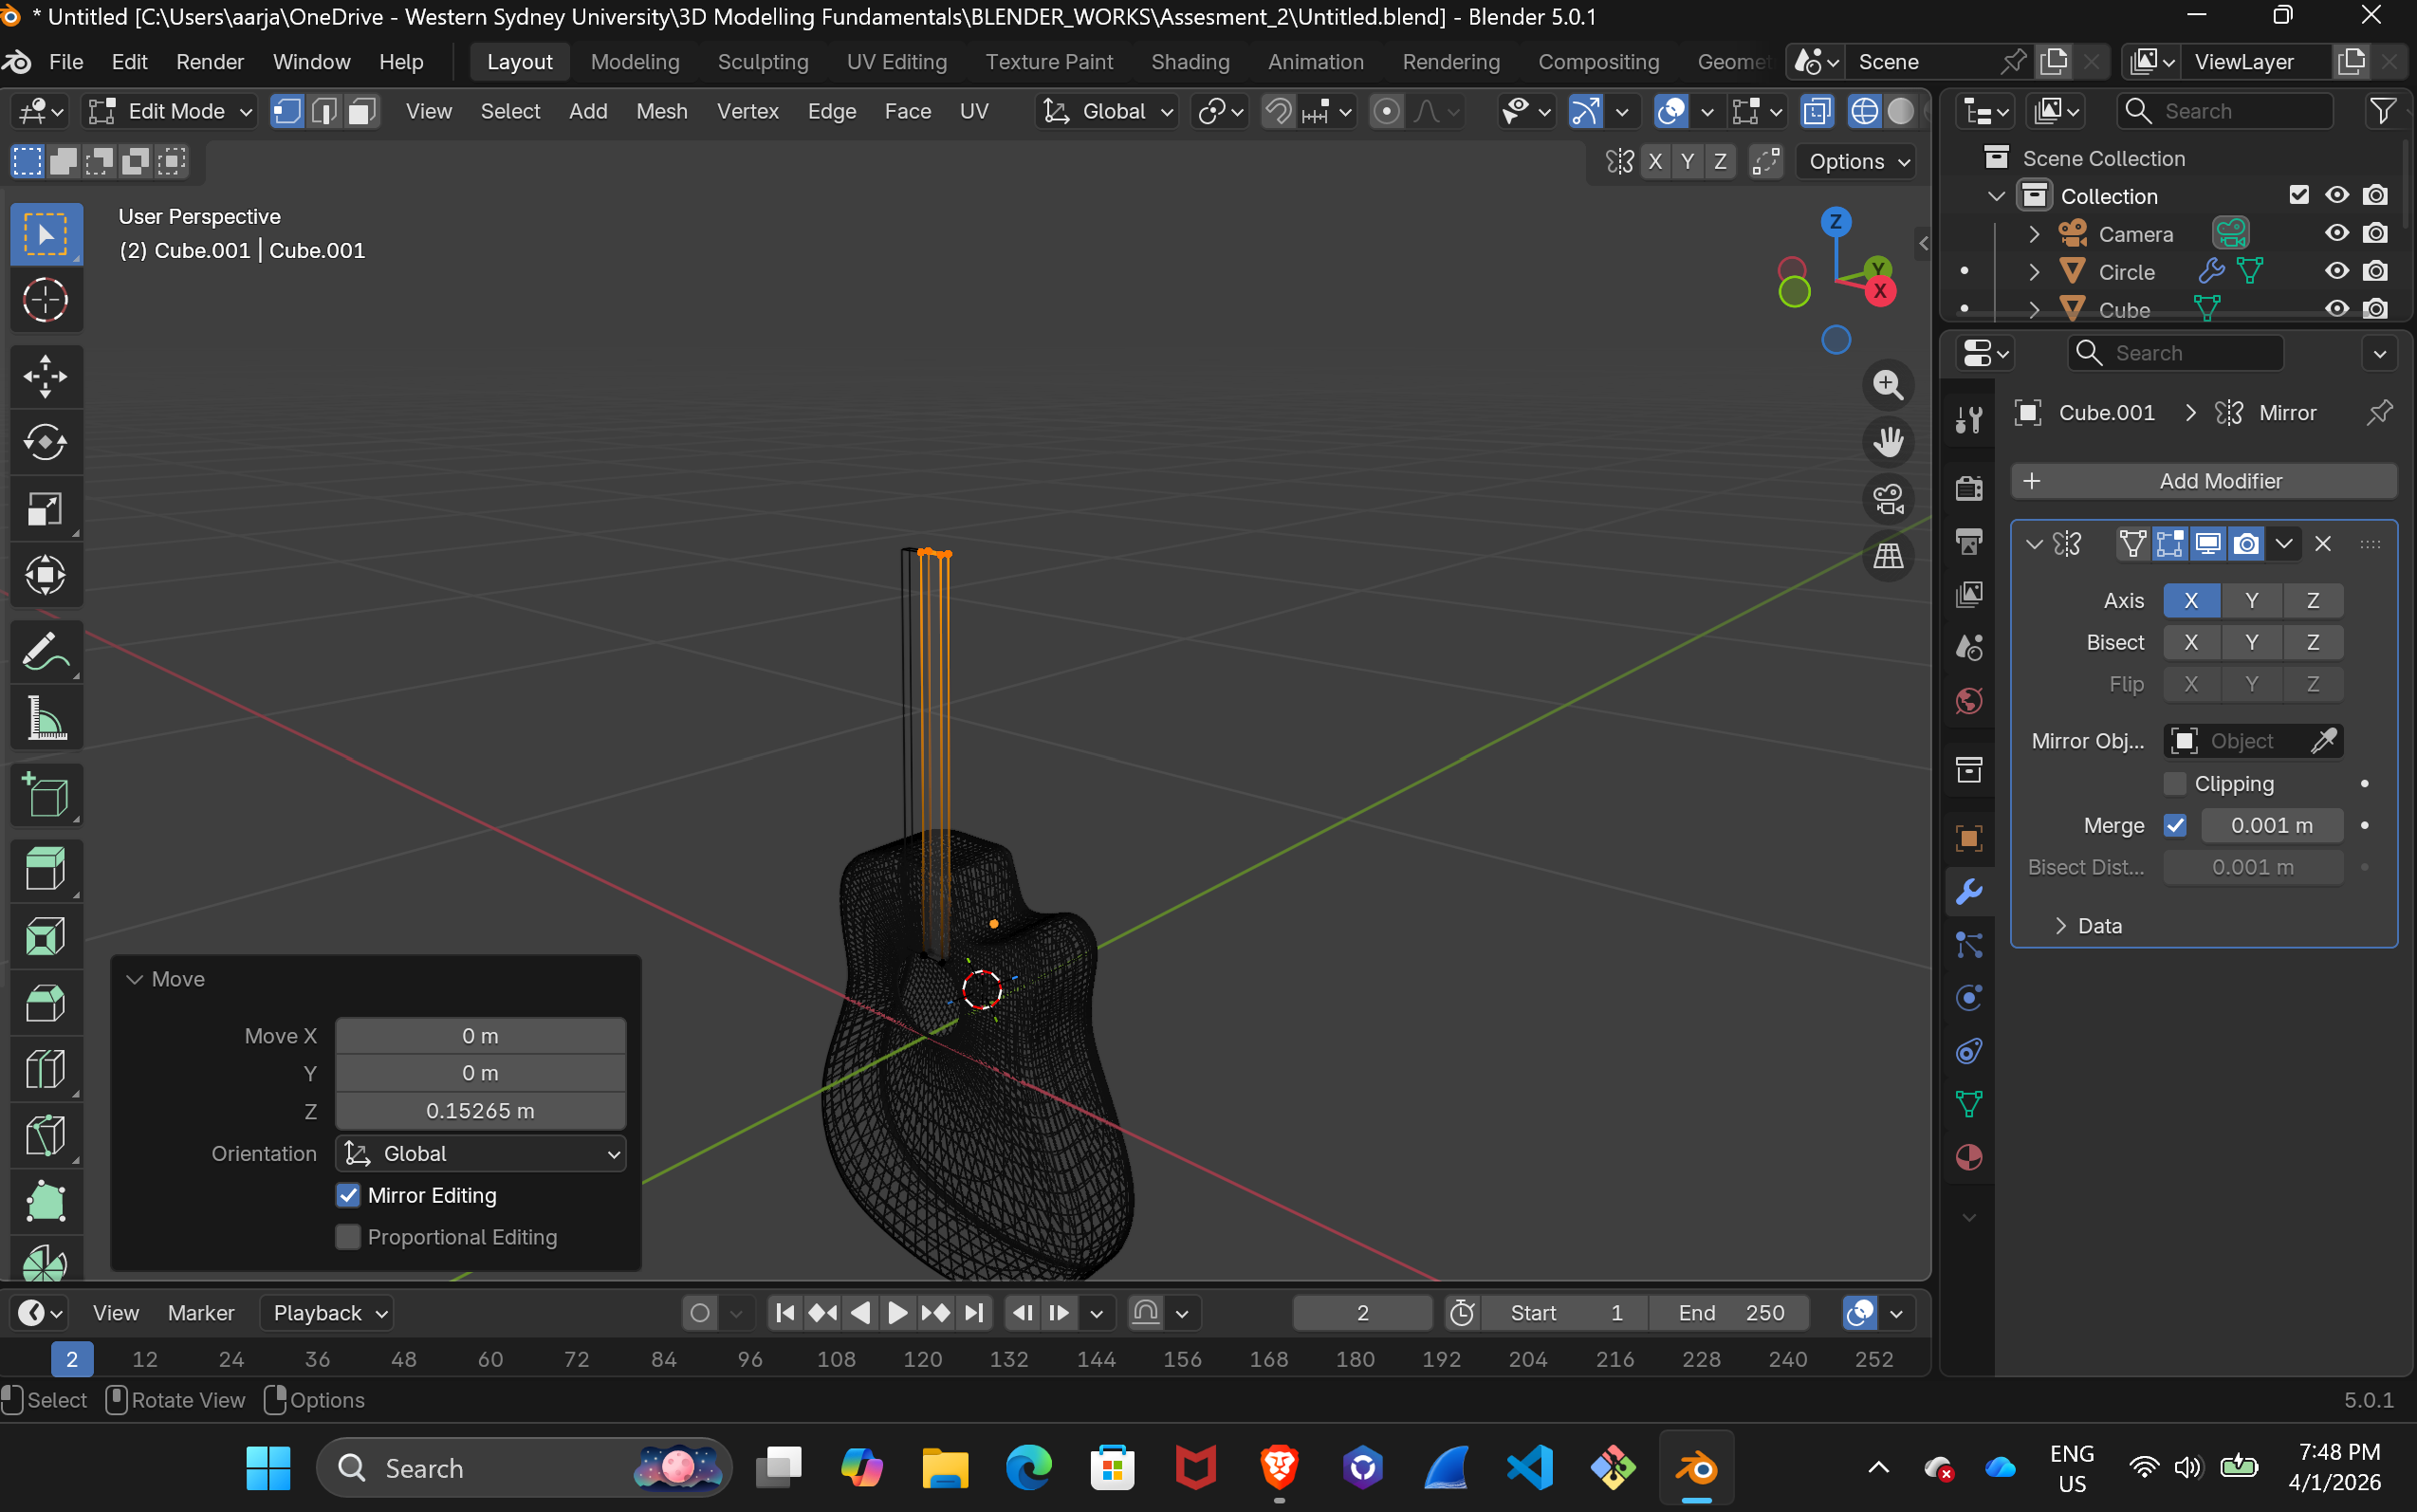Click the Add Modifier button

click(x=2204, y=481)
